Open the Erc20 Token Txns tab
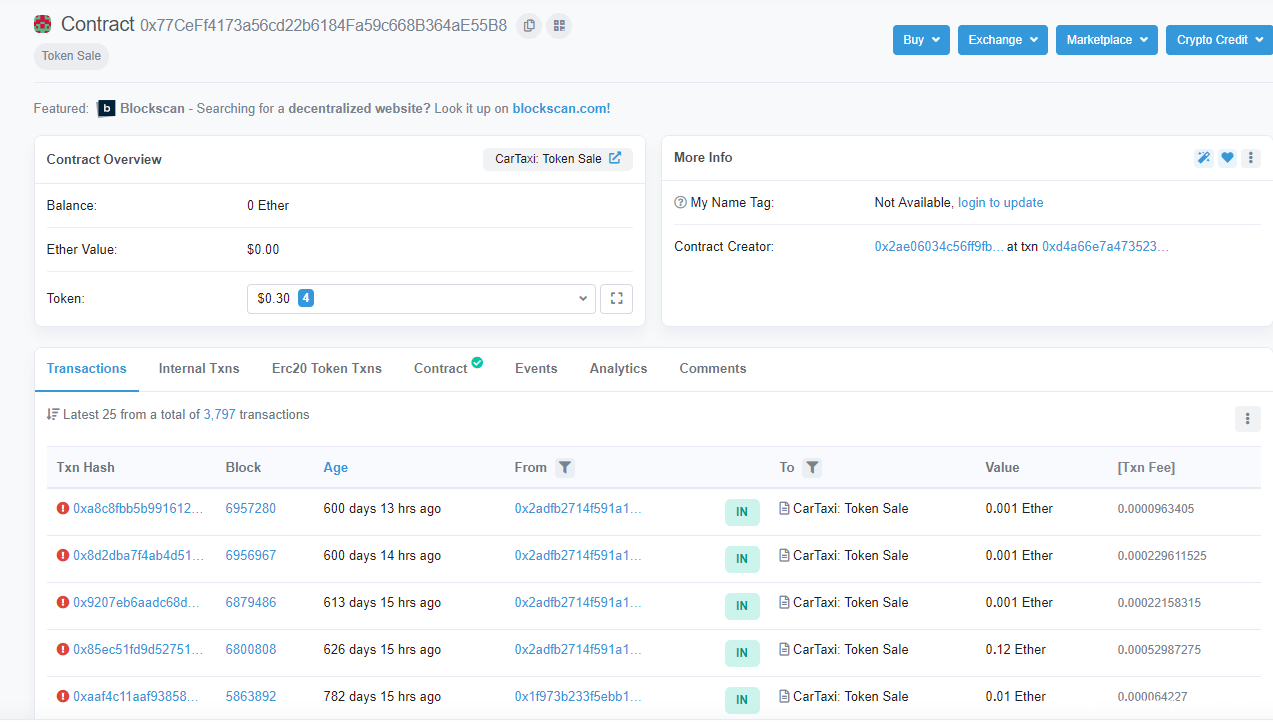1273x722 pixels. 327,368
